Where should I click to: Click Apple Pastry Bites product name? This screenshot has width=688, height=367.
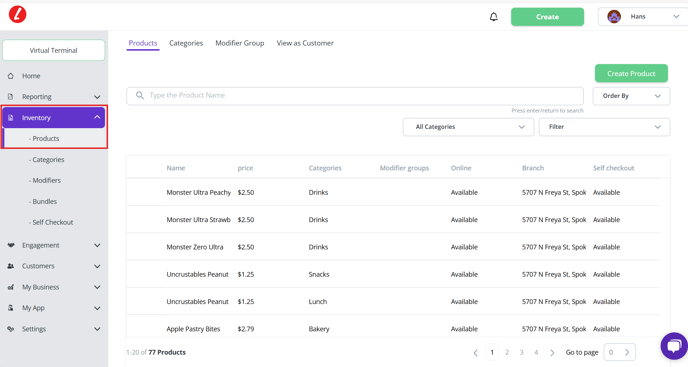(x=193, y=329)
